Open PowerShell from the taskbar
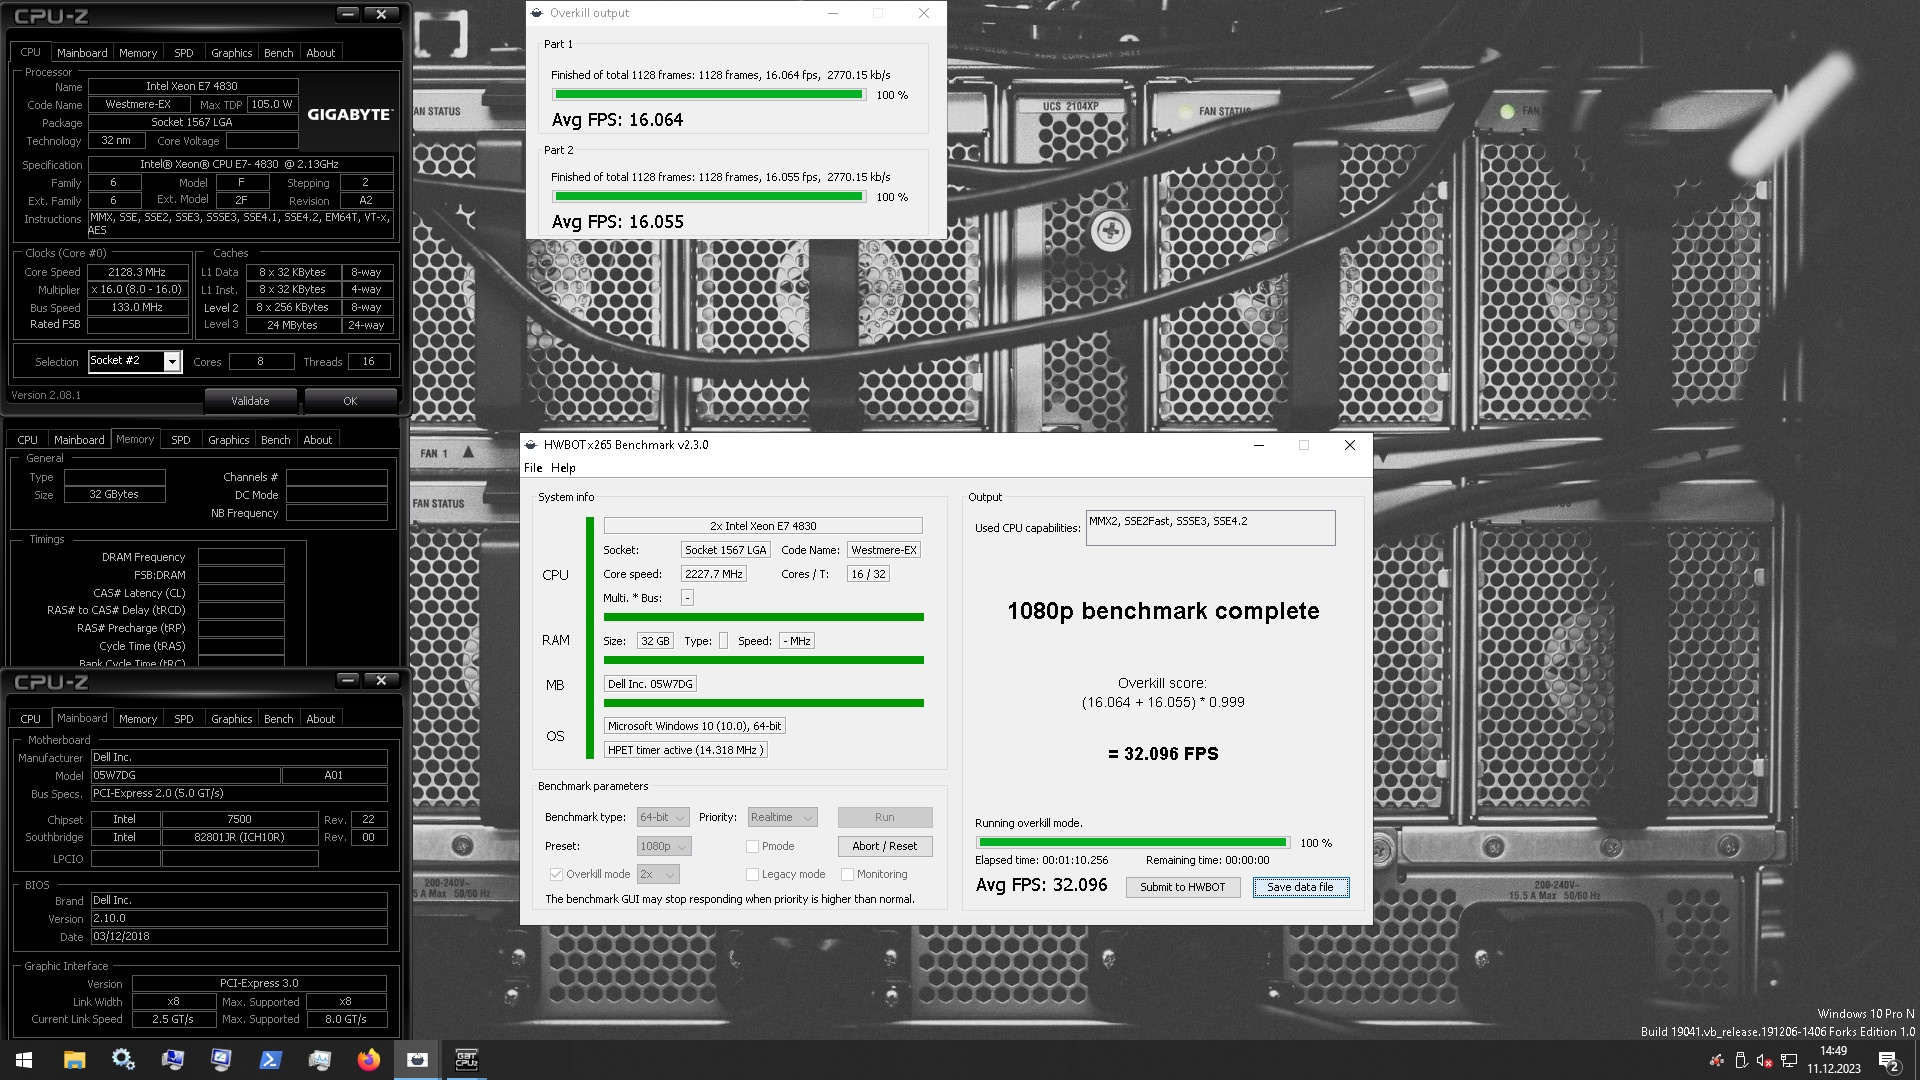Screen dimensions: 1920x1080 (x=270, y=1060)
